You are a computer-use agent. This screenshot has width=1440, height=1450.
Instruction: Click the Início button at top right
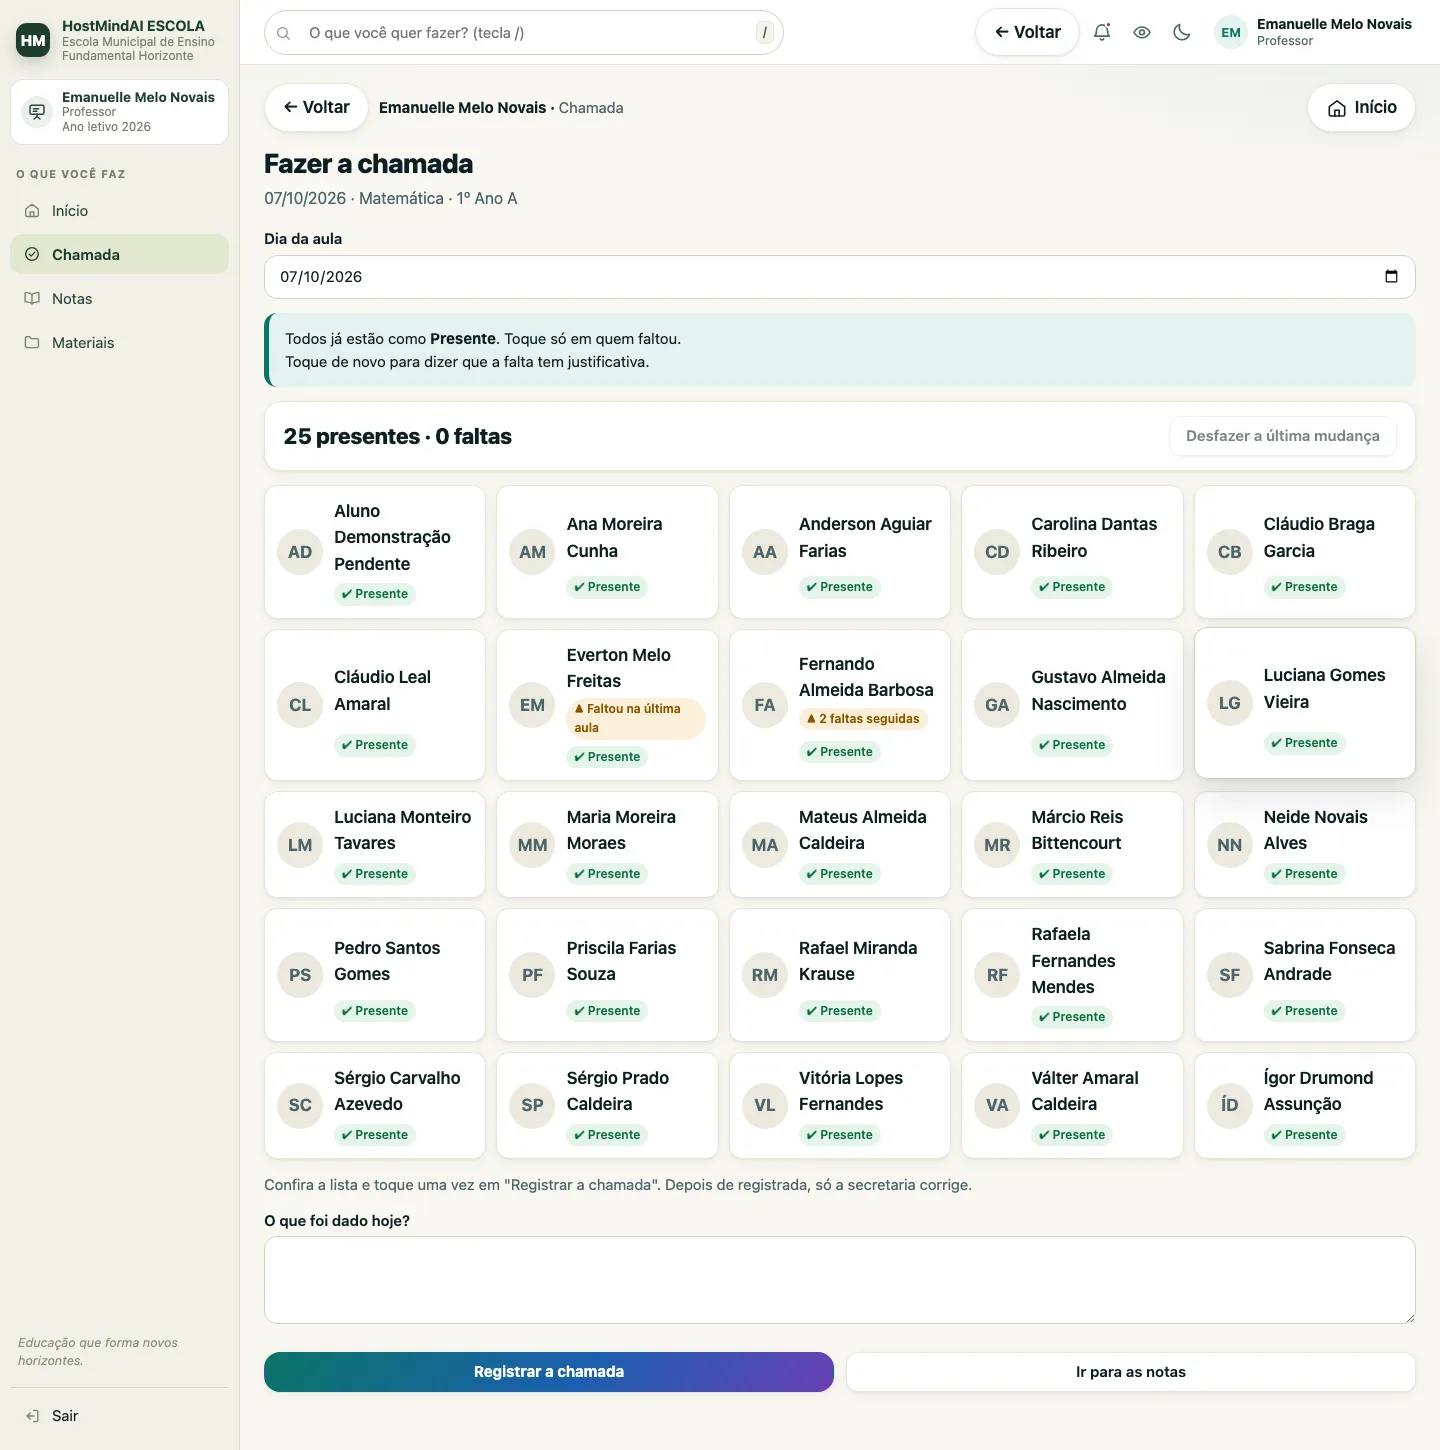[x=1362, y=107]
